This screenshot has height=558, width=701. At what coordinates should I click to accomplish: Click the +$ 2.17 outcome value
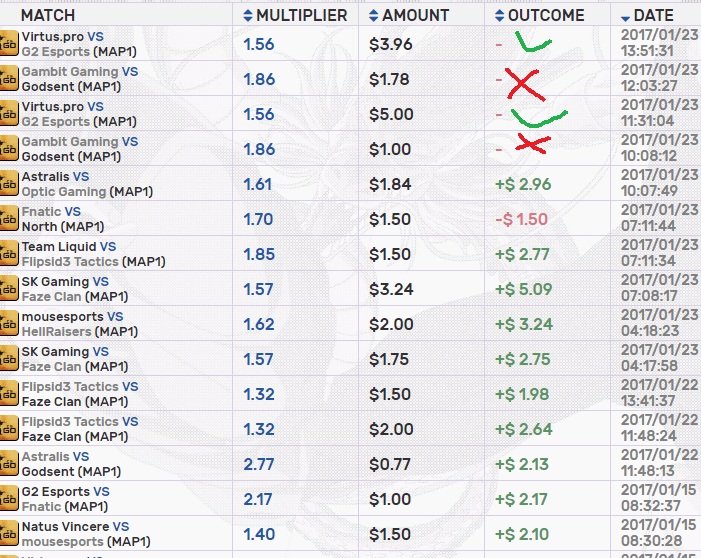[x=521, y=499]
